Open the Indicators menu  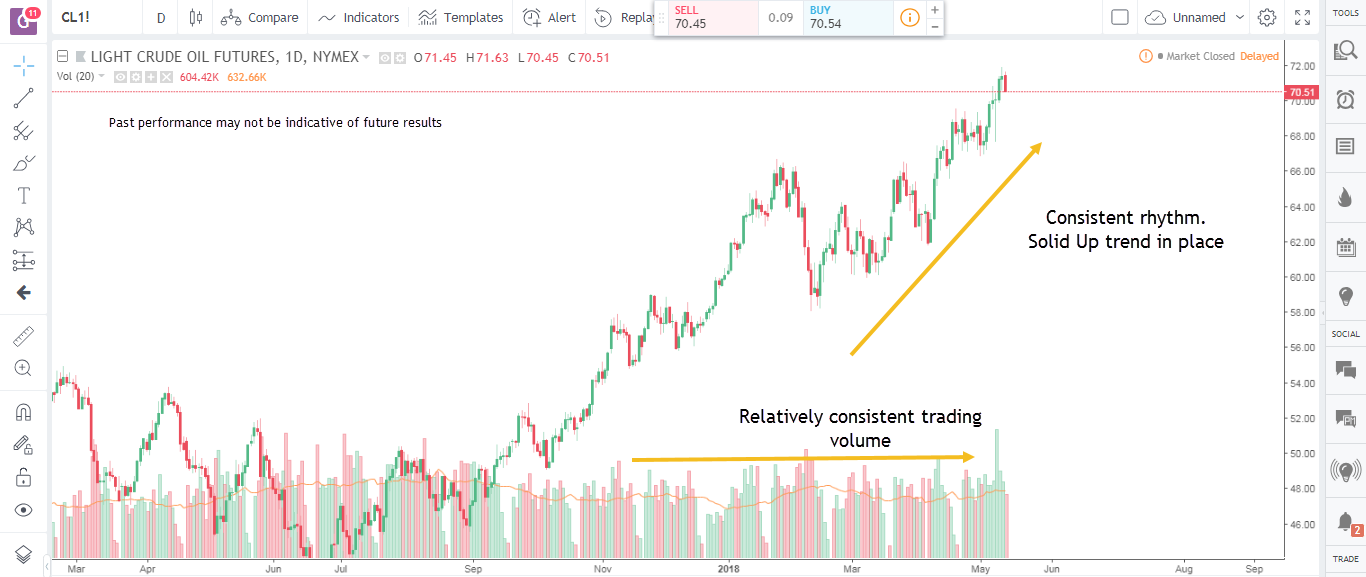point(359,17)
